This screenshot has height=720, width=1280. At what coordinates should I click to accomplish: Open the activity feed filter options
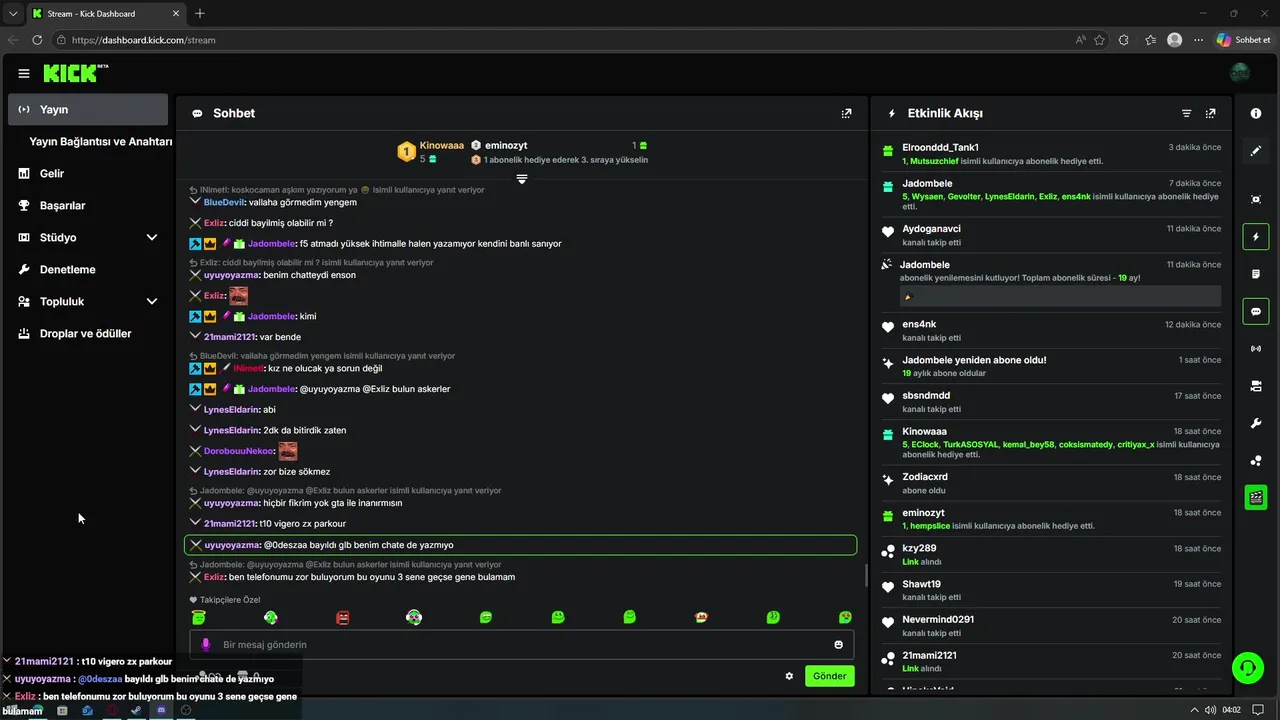coord(1187,113)
